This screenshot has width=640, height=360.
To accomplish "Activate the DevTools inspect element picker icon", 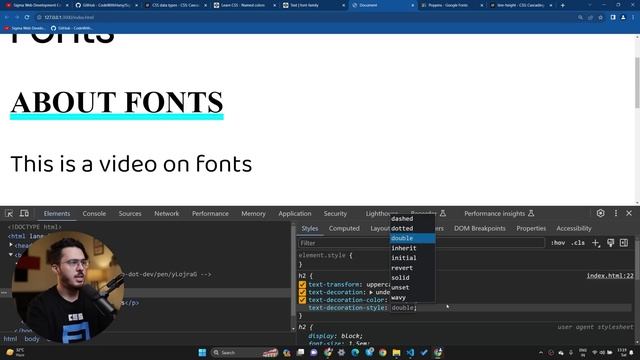I will tap(9, 213).
